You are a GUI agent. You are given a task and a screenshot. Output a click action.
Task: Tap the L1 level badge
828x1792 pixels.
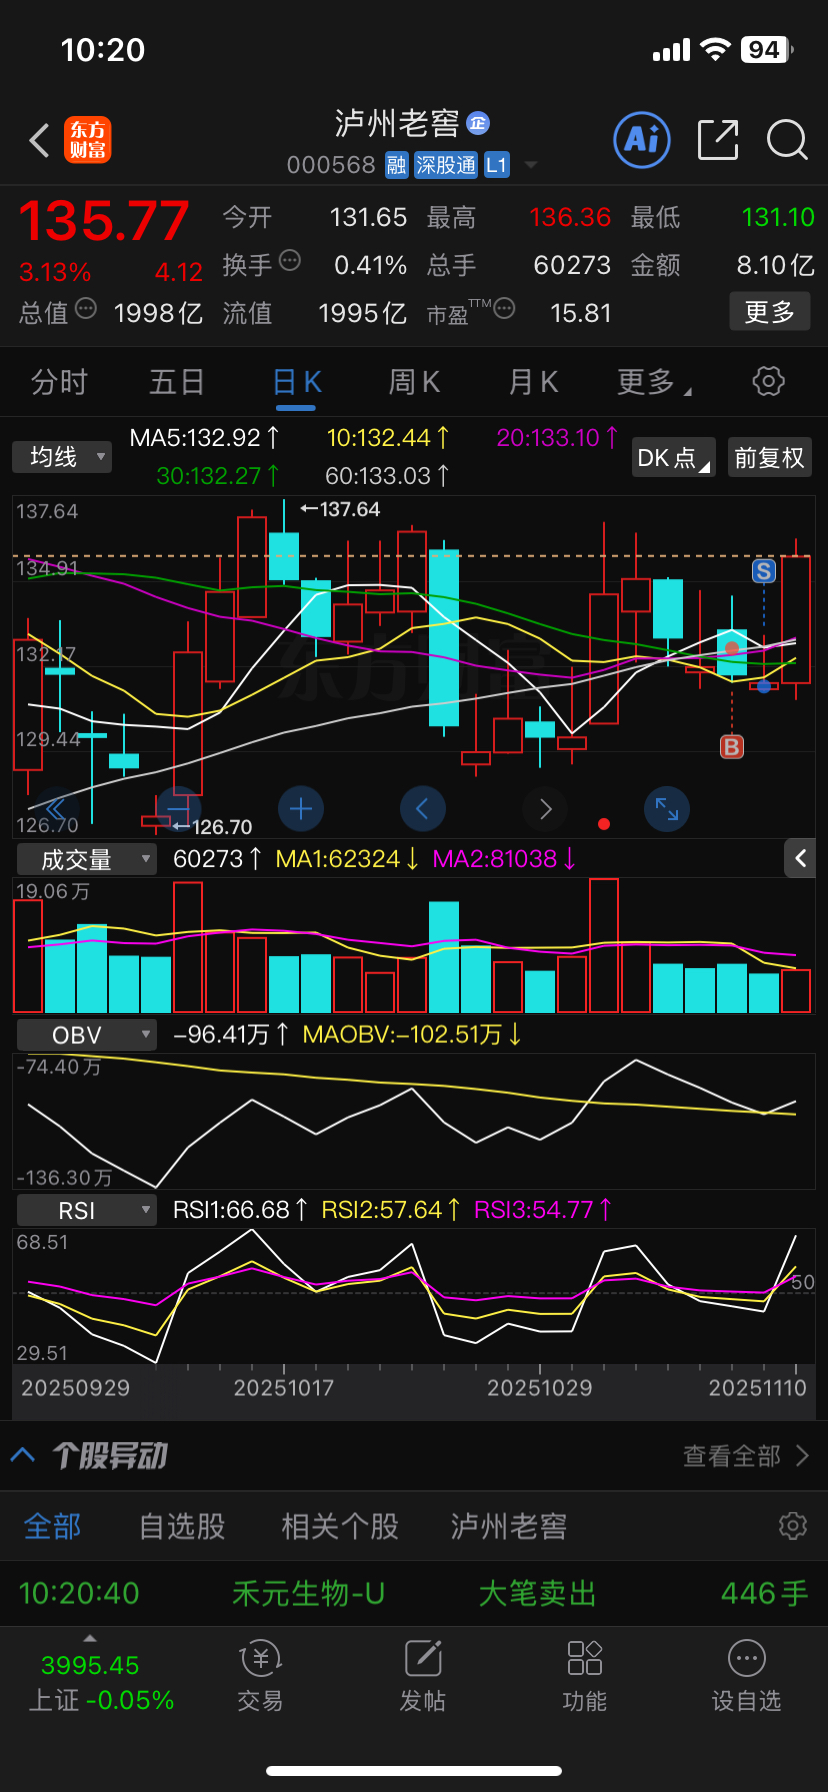pos(497,165)
